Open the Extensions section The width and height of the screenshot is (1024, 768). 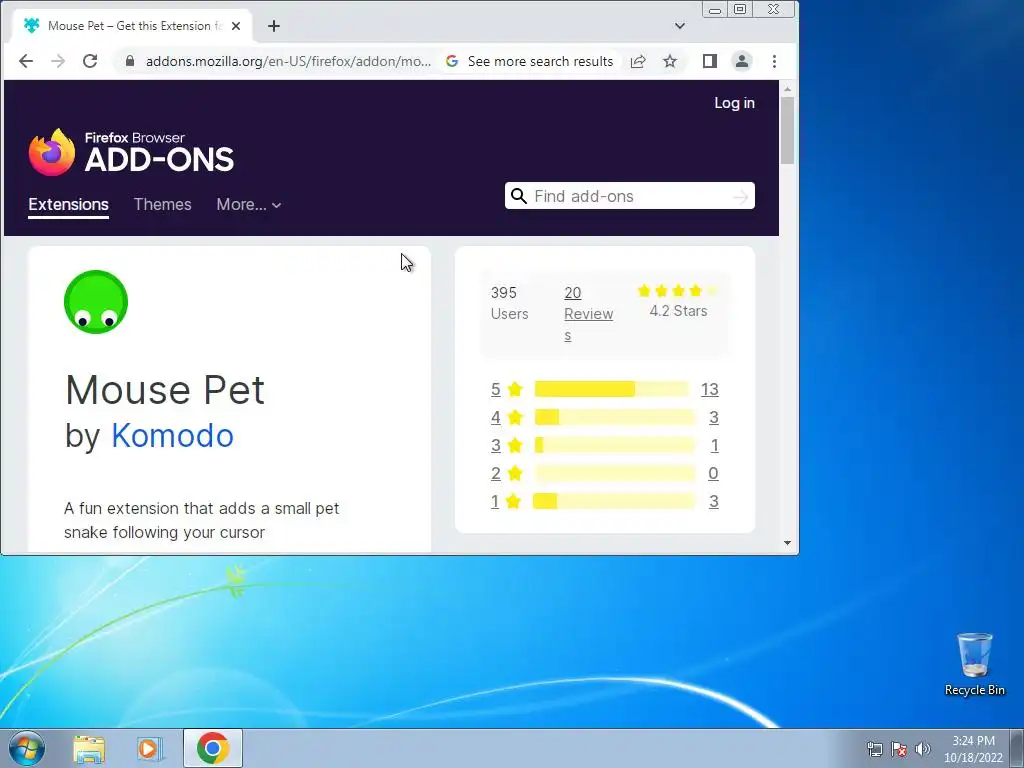click(x=69, y=204)
